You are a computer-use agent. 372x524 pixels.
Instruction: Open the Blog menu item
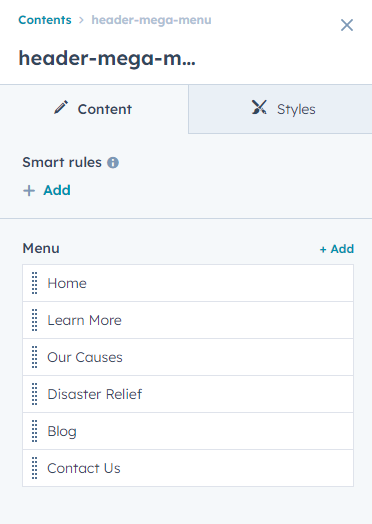point(188,431)
